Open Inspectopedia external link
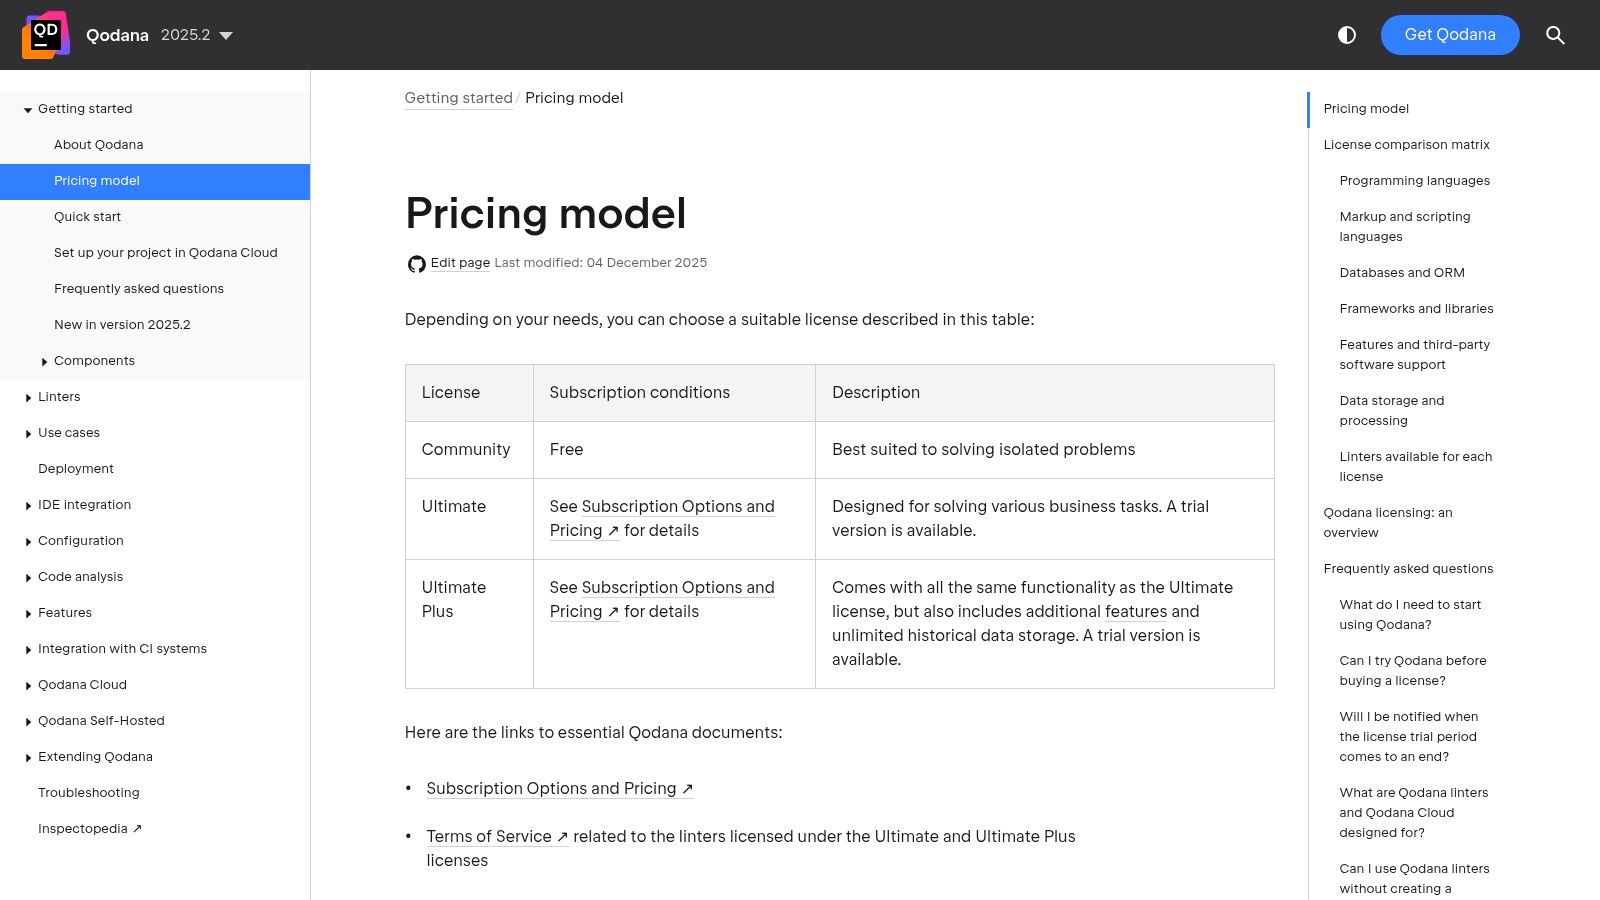The width and height of the screenshot is (1600, 900). (89, 829)
